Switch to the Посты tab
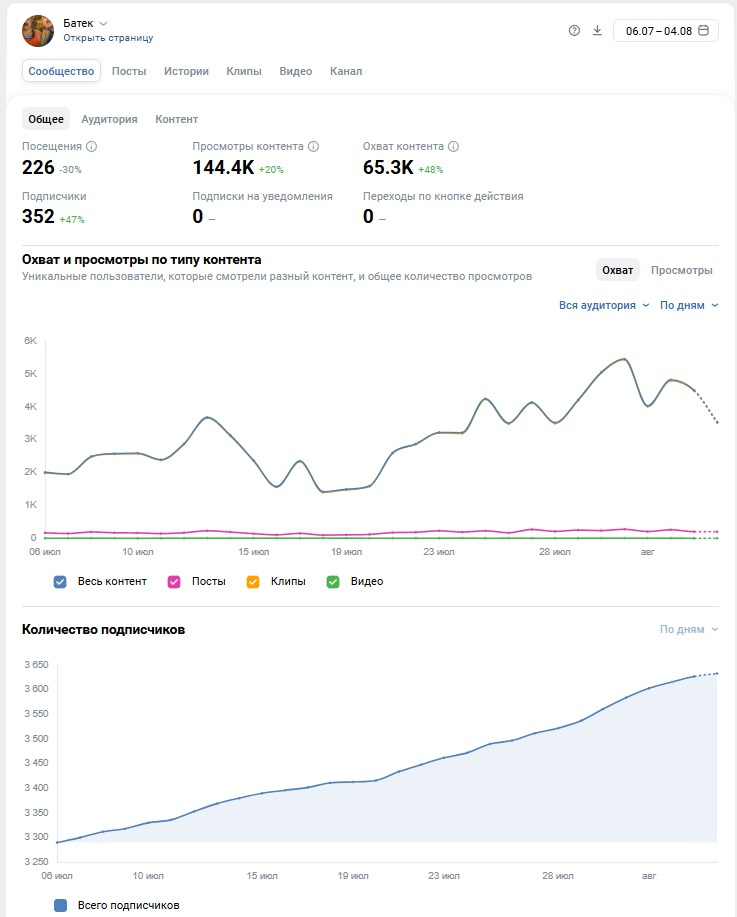The image size is (737, 917). 129,71
